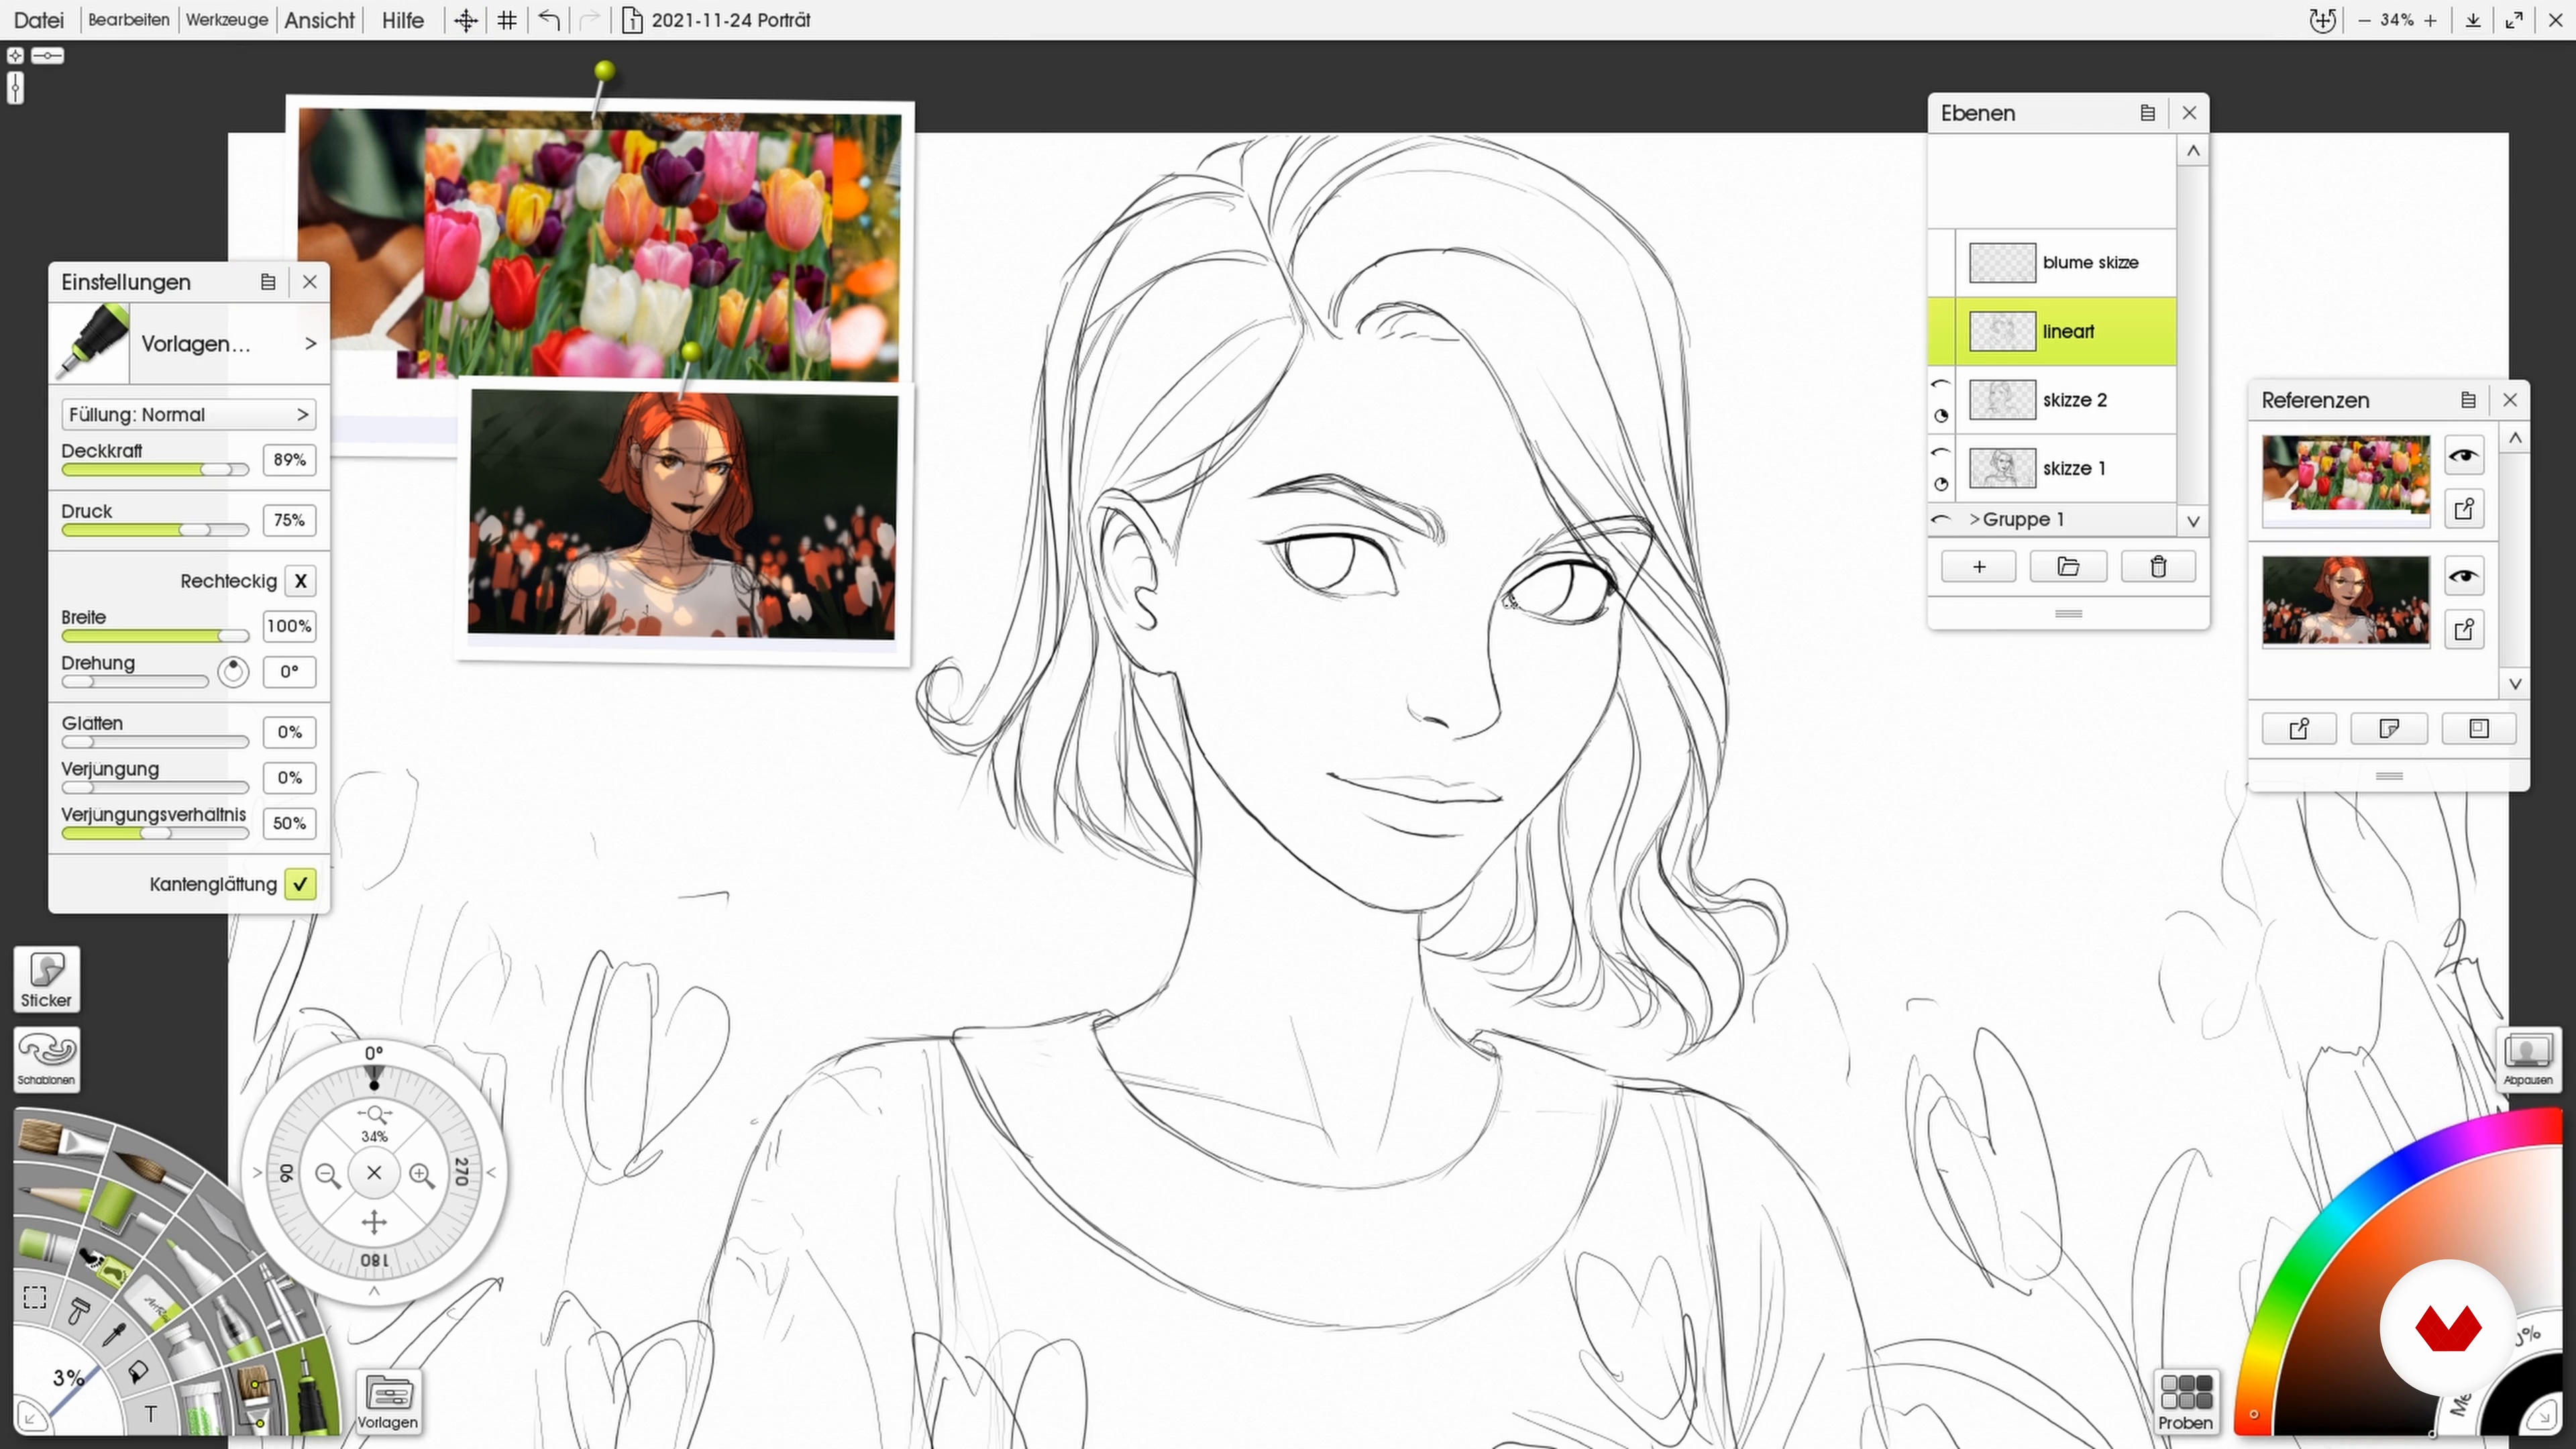
Task: Open the Füllung: Normal dropdown
Action: 188,414
